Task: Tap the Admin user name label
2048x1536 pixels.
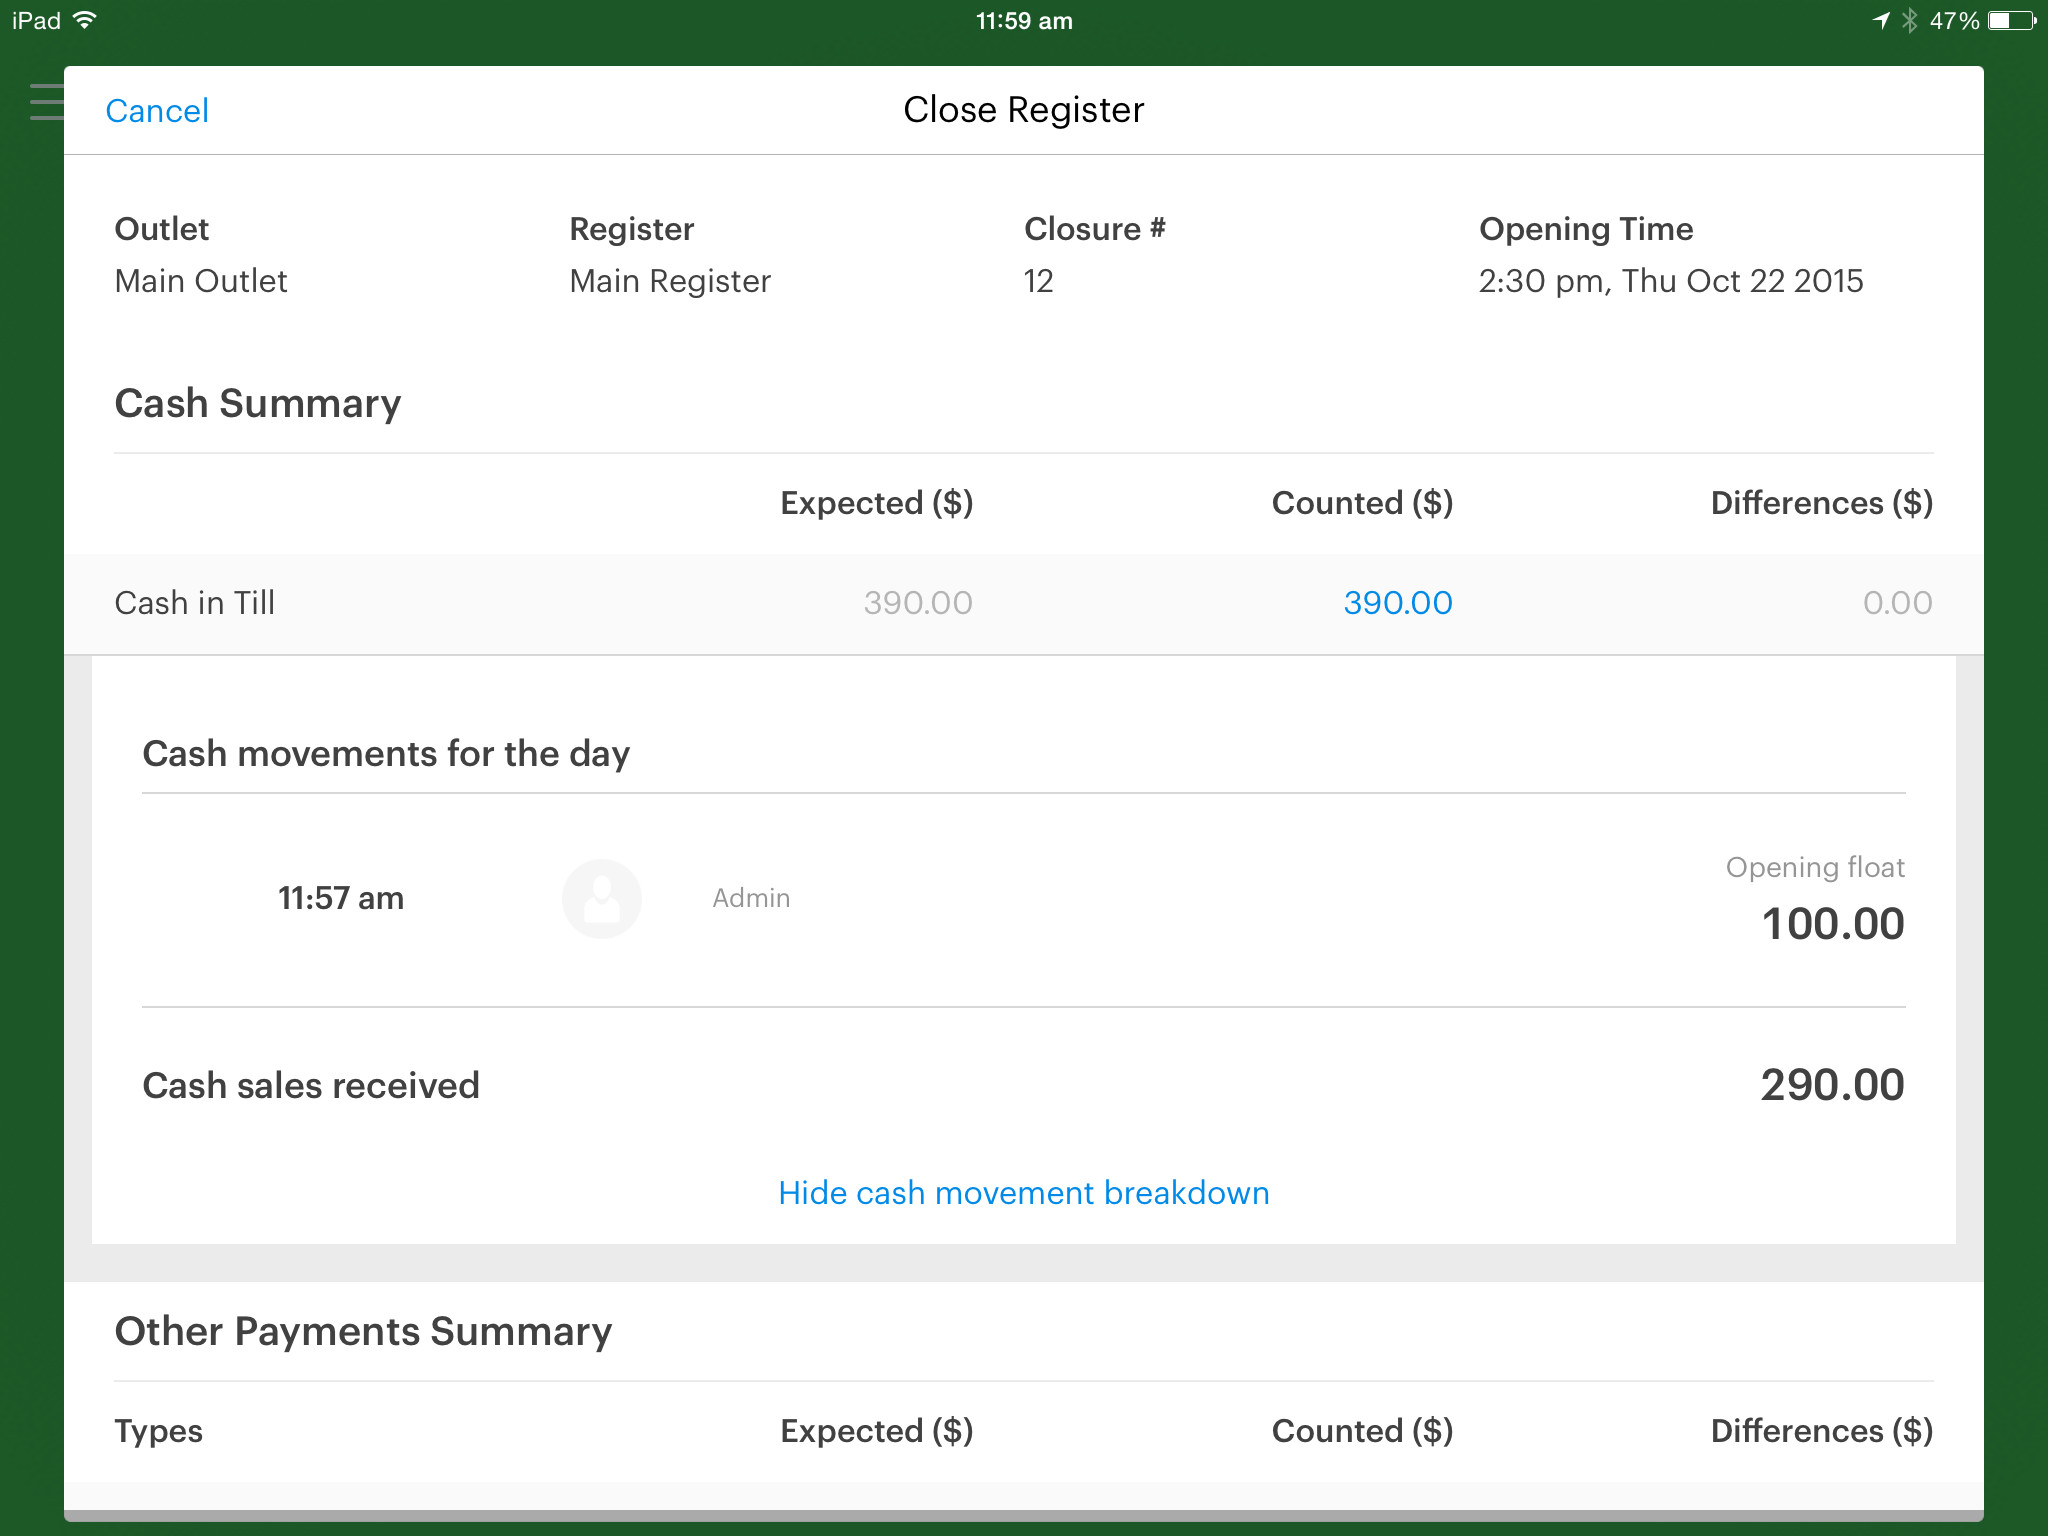Action: [x=751, y=898]
